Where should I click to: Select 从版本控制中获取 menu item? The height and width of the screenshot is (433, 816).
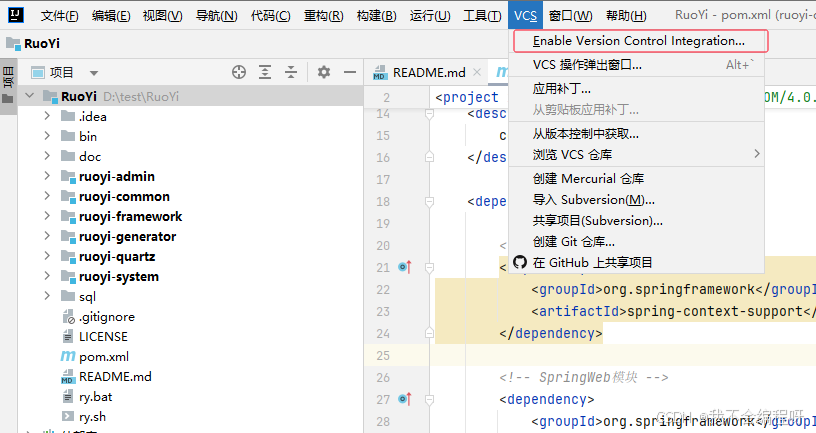636,134
